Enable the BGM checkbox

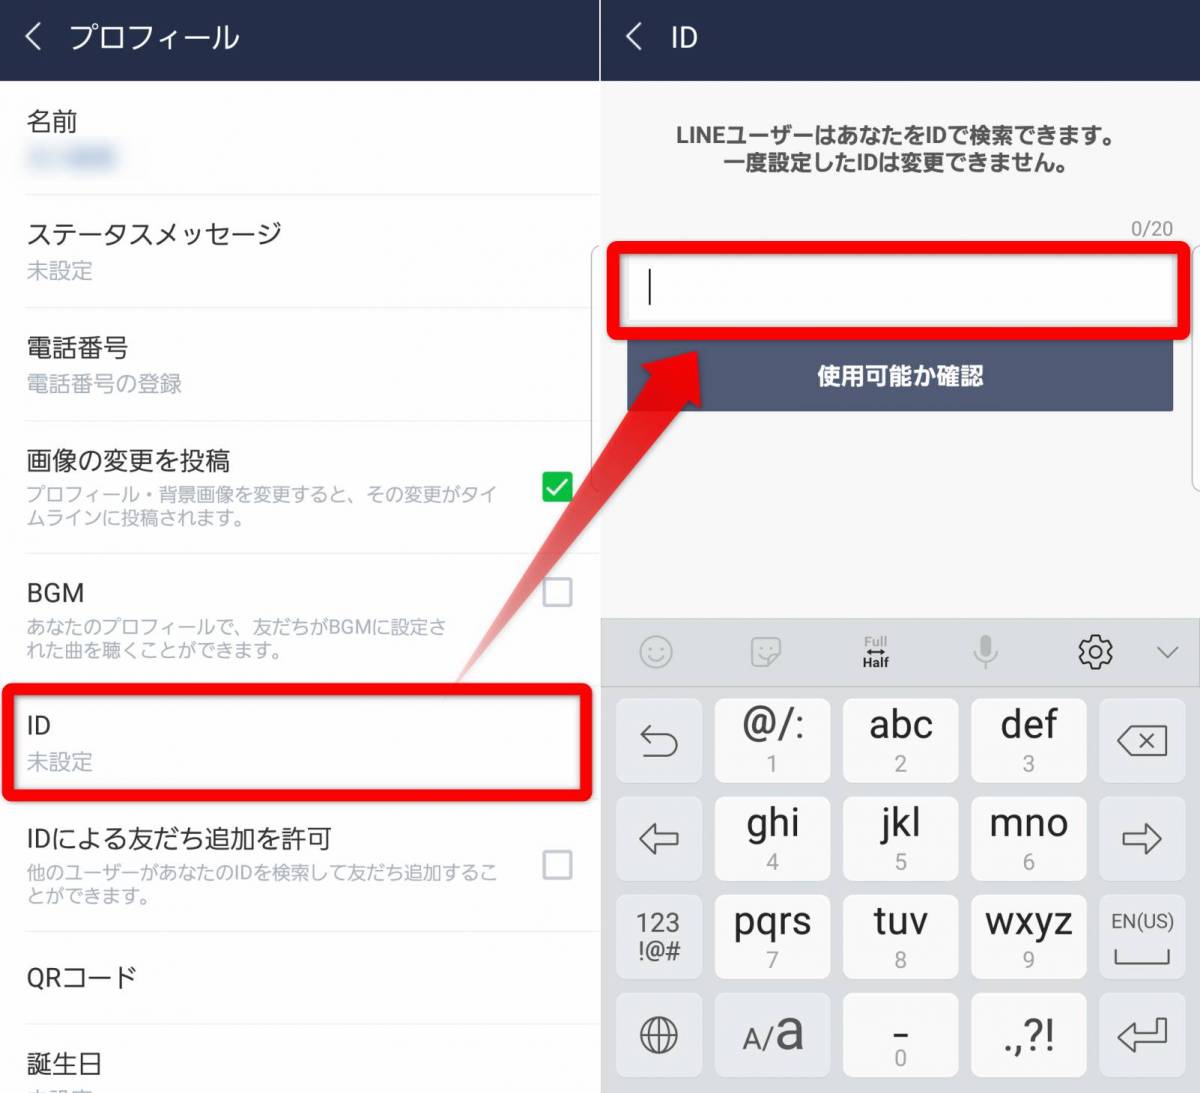coord(557,592)
